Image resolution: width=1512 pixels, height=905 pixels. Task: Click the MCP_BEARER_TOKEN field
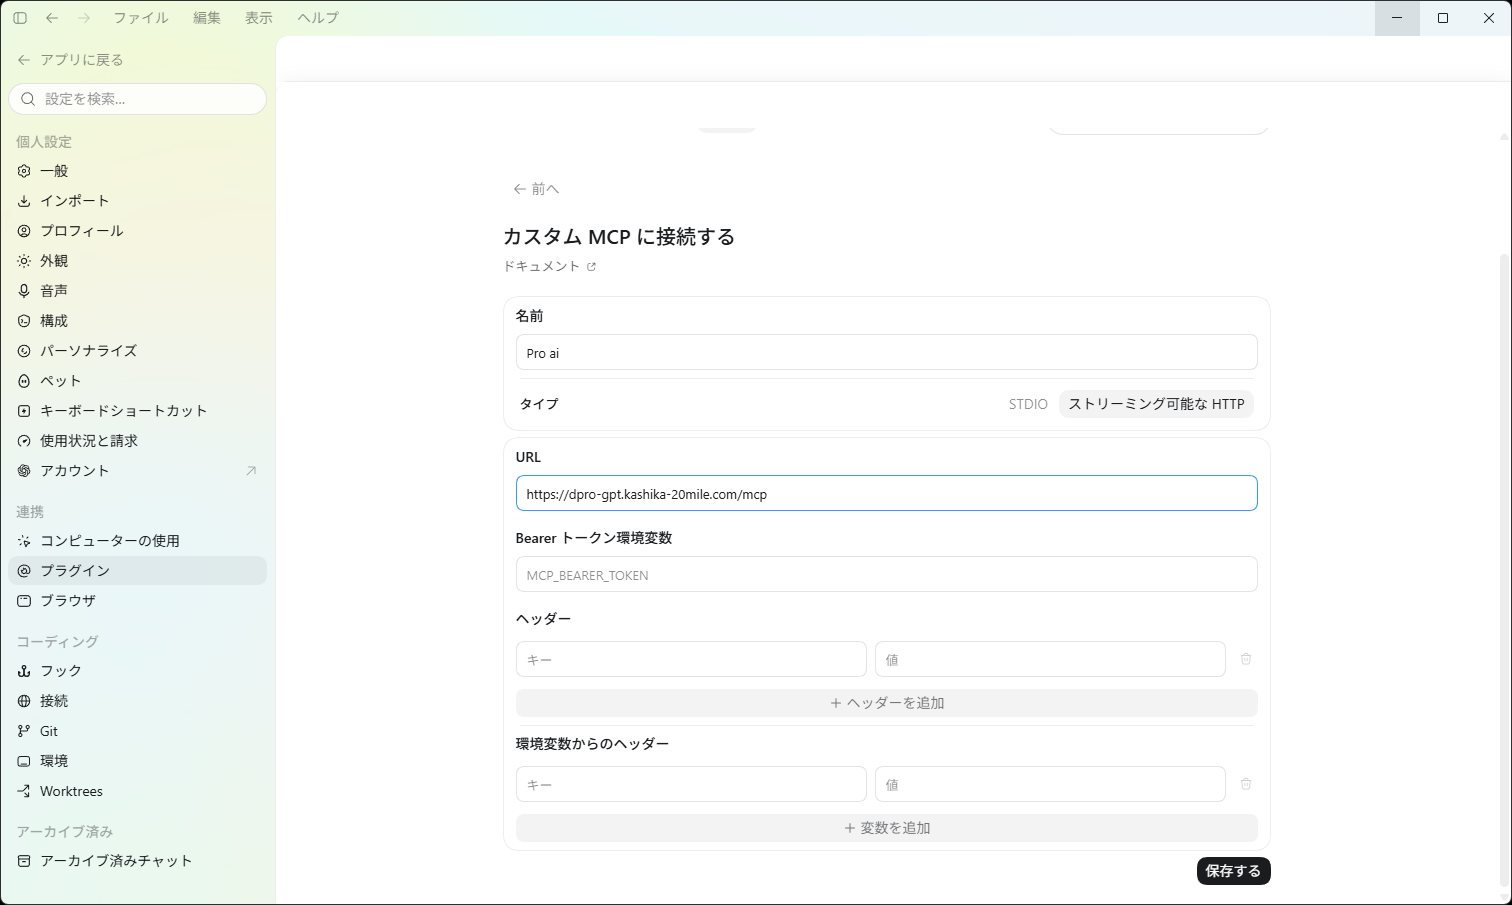pyautogui.click(x=886, y=575)
